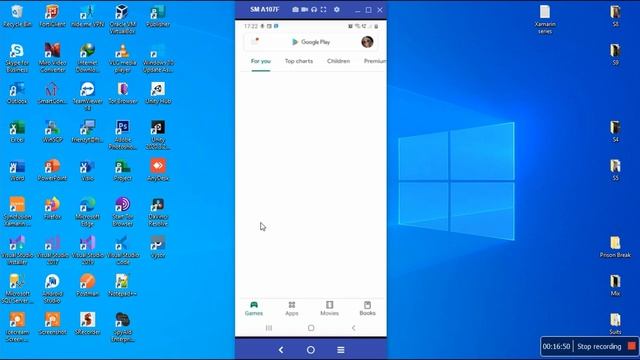Switch to the For you tab
The height and width of the screenshot is (360, 640).
click(261, 61)
